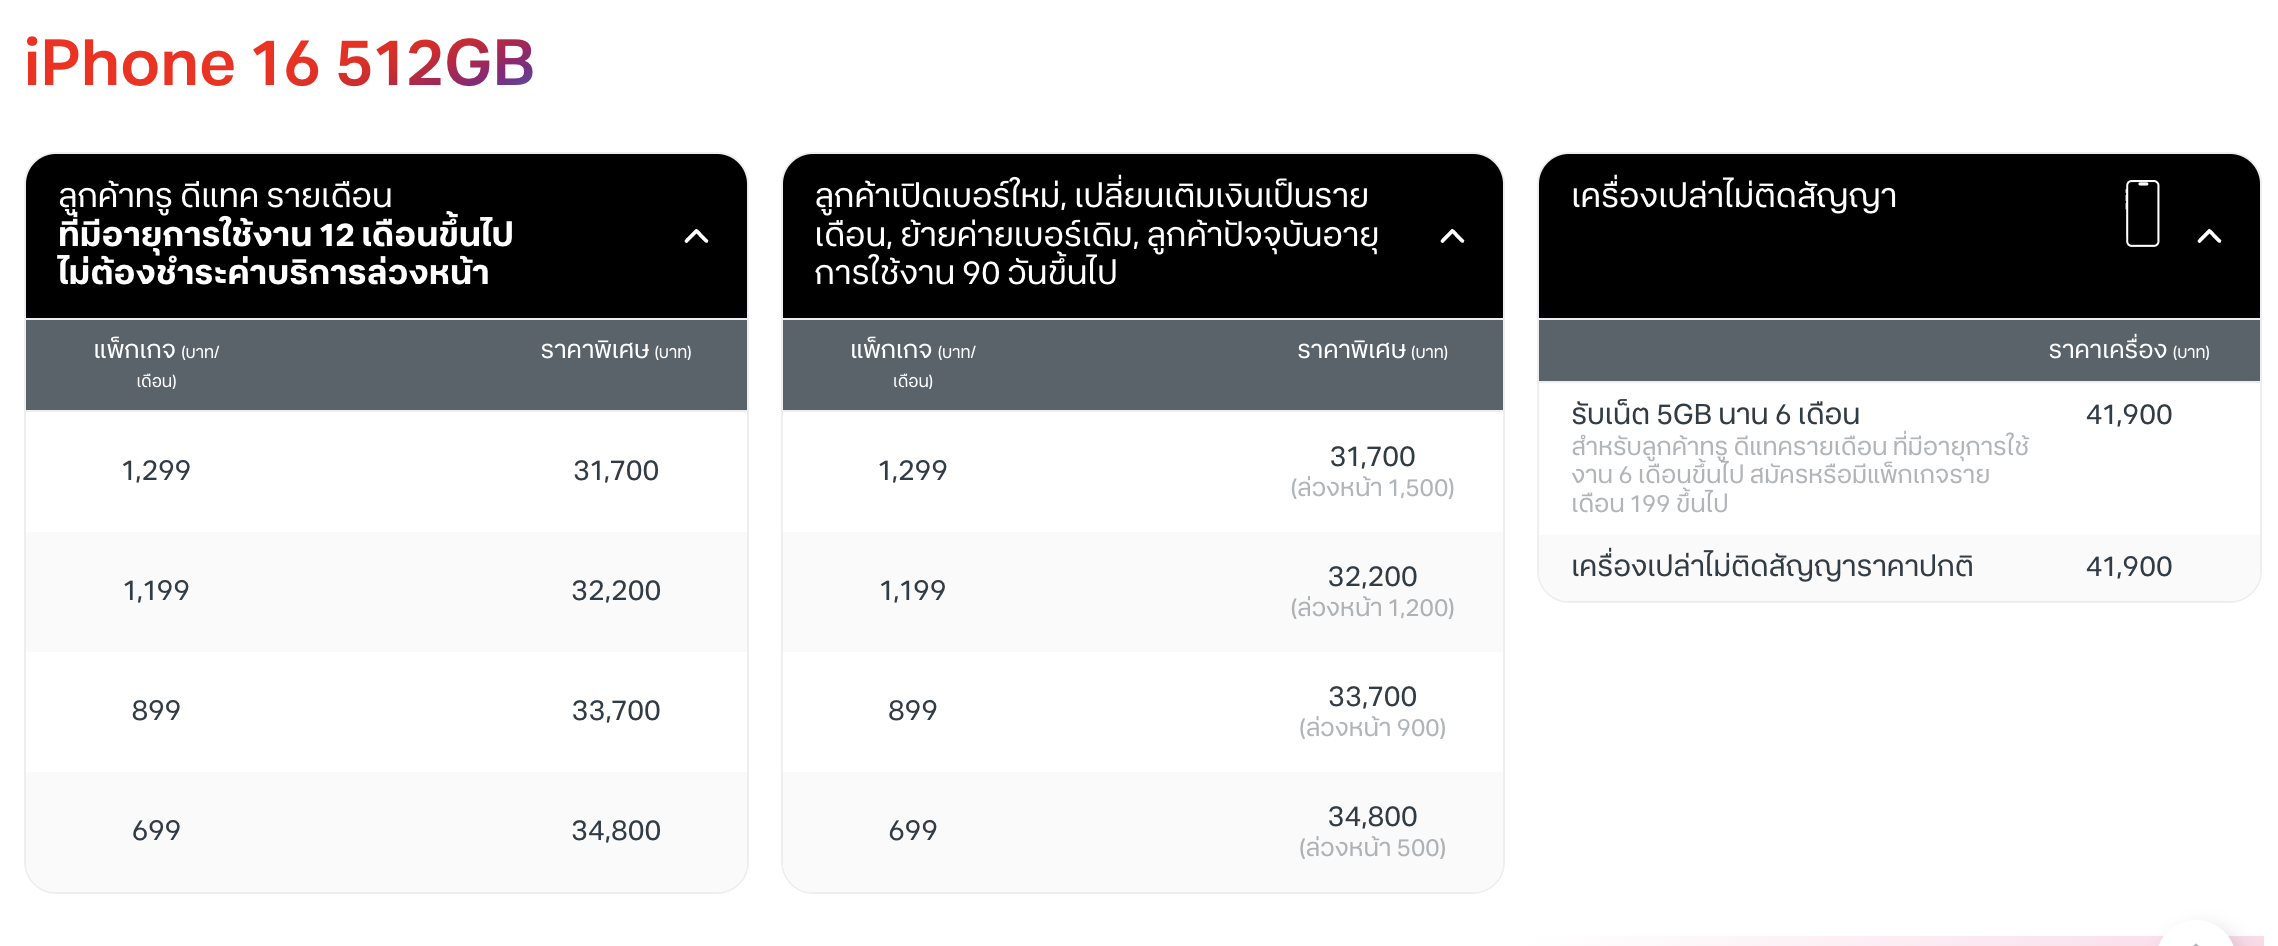
Task: Collapse the new-number customers table chevron
Action: pos(1452,236)
